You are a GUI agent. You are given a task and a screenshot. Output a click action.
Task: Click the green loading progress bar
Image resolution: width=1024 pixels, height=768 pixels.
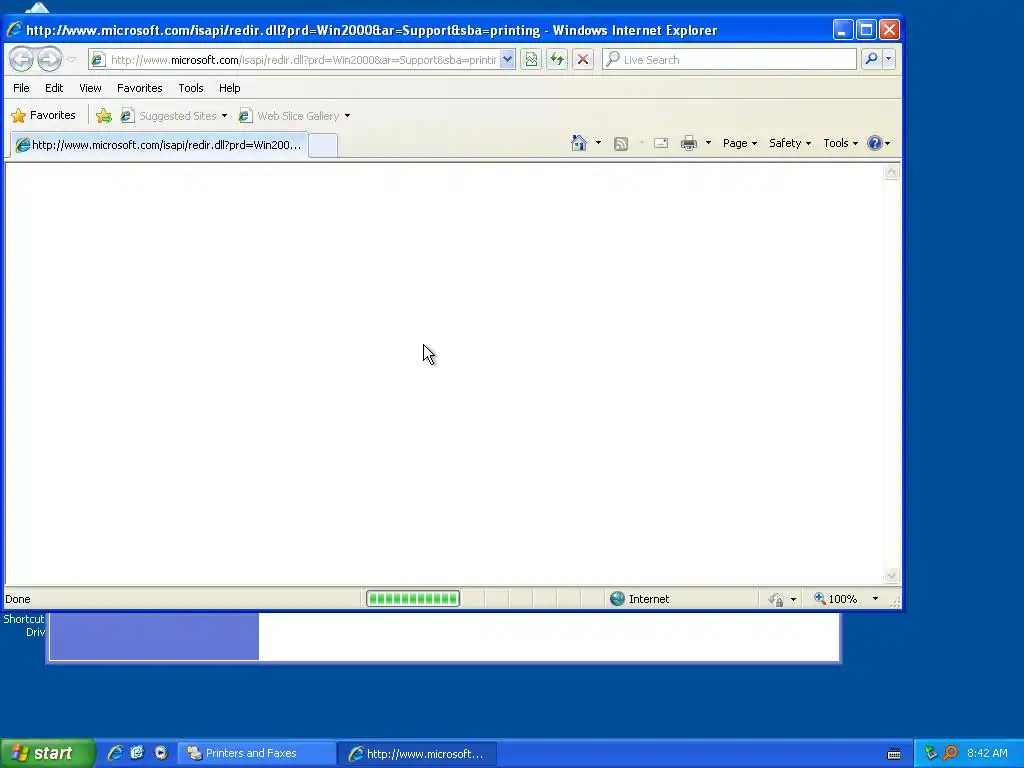pos(413,598)
